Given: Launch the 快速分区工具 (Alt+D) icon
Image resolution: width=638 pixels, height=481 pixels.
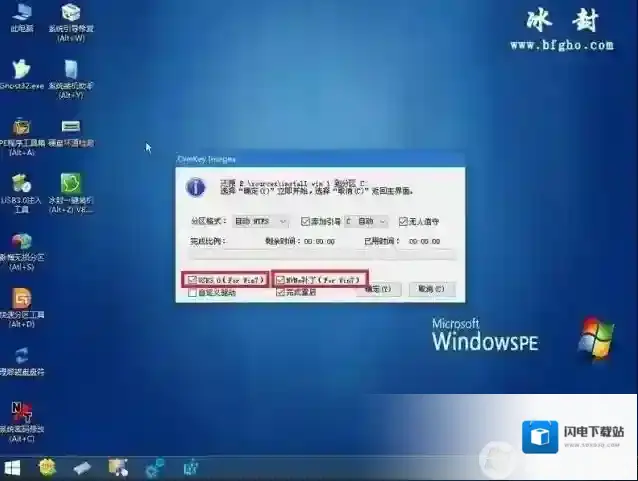Looking at the screenshot, I should tap(21, 300).
